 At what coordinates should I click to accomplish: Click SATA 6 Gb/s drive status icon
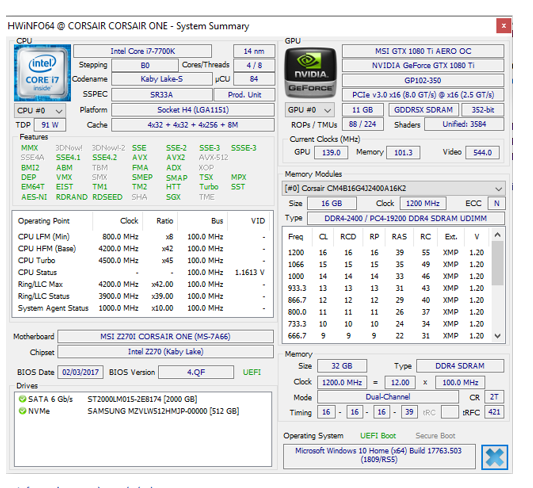tap(22, 399)
